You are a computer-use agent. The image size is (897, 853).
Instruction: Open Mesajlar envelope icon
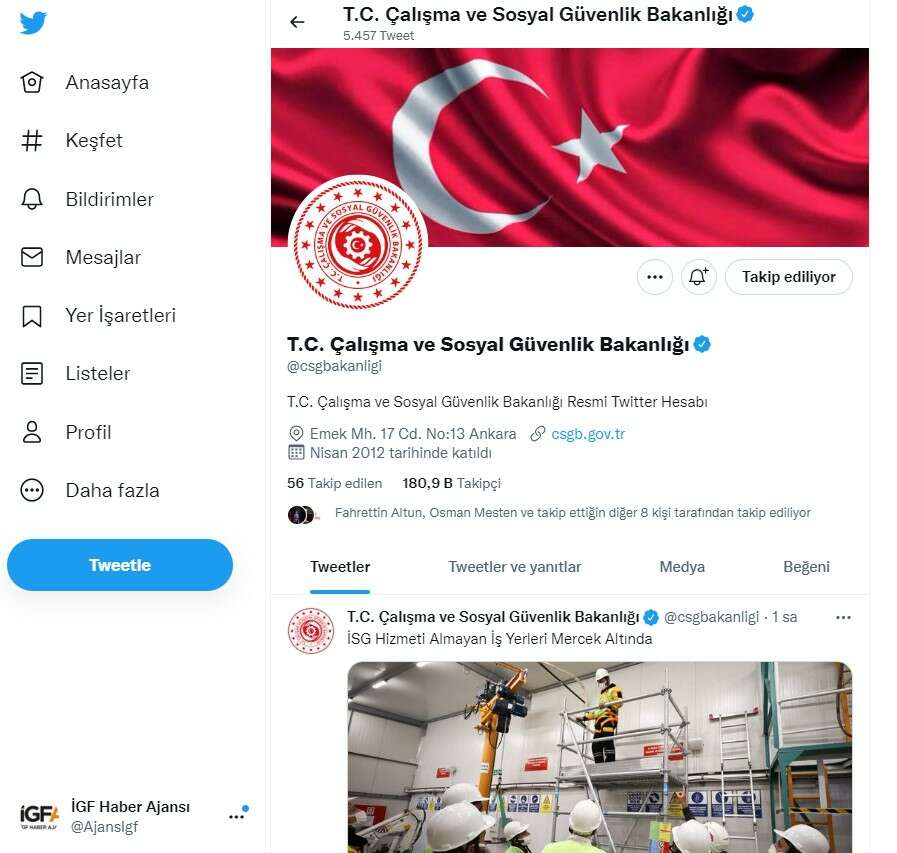tap(31, 257)
